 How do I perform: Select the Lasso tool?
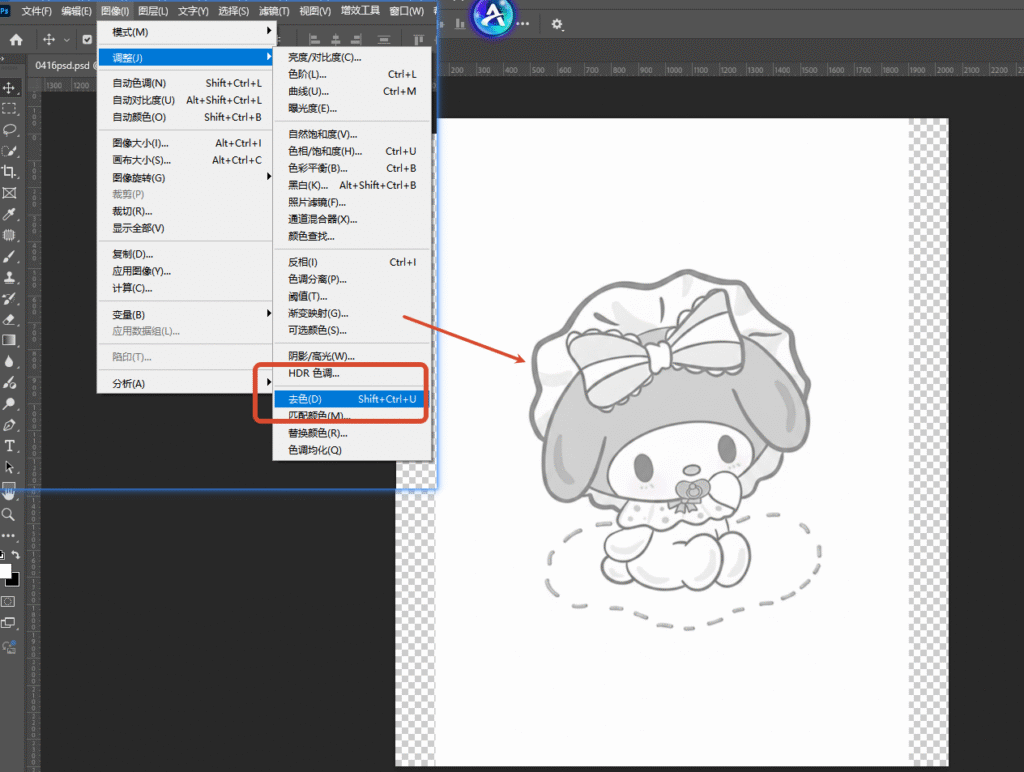click(x=10, y=129)
